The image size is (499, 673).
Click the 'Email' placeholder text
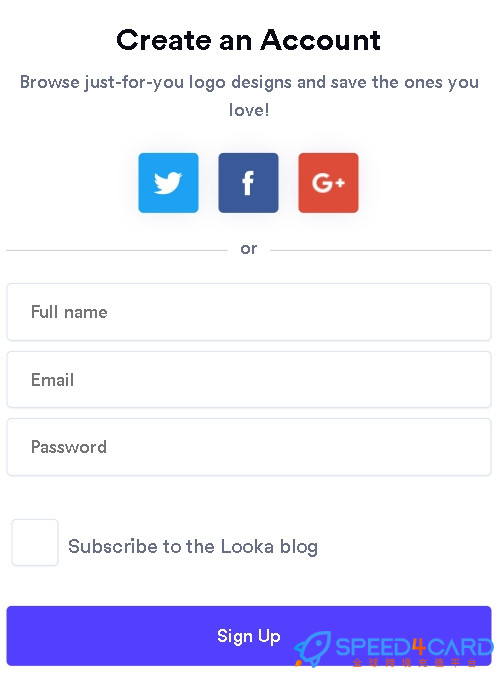52,380
